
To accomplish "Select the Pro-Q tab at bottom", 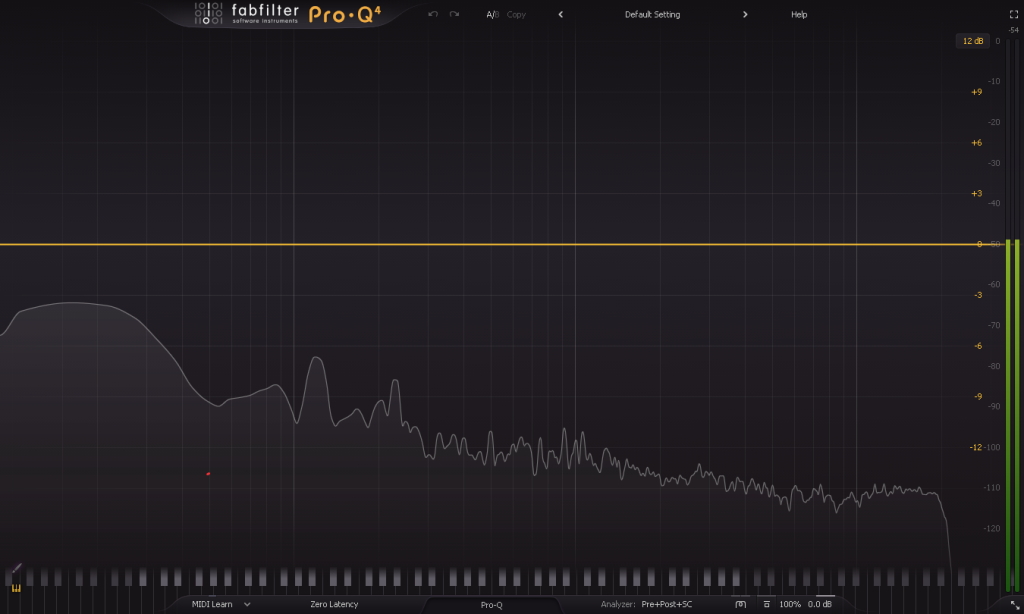I will (x=492, y=605).
